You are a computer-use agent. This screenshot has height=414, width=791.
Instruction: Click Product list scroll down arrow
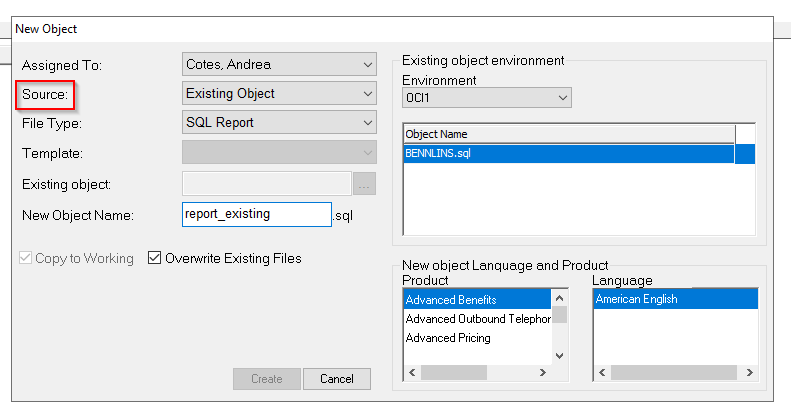pyautogui.click(x=560, y=355)
